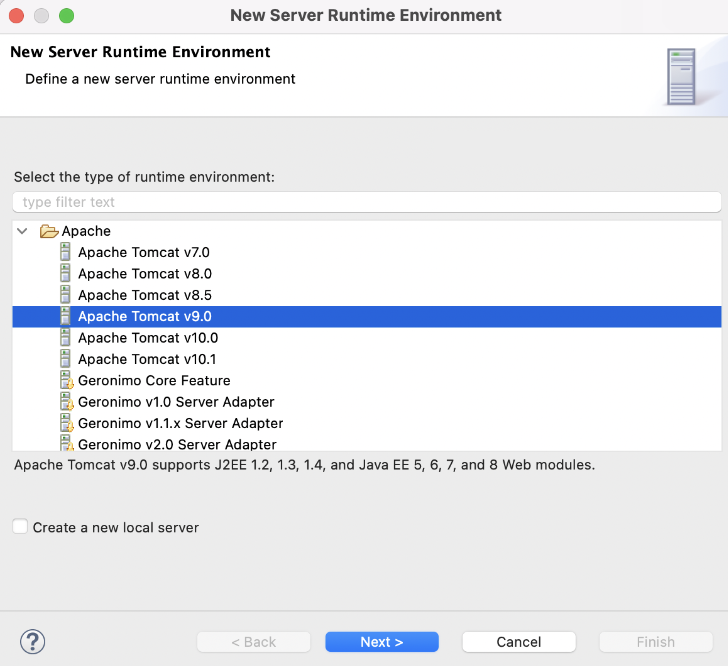Select Geronimo v1.1.x Server Adapter label
The image size is (728, 666).
(x=181, y=423)
